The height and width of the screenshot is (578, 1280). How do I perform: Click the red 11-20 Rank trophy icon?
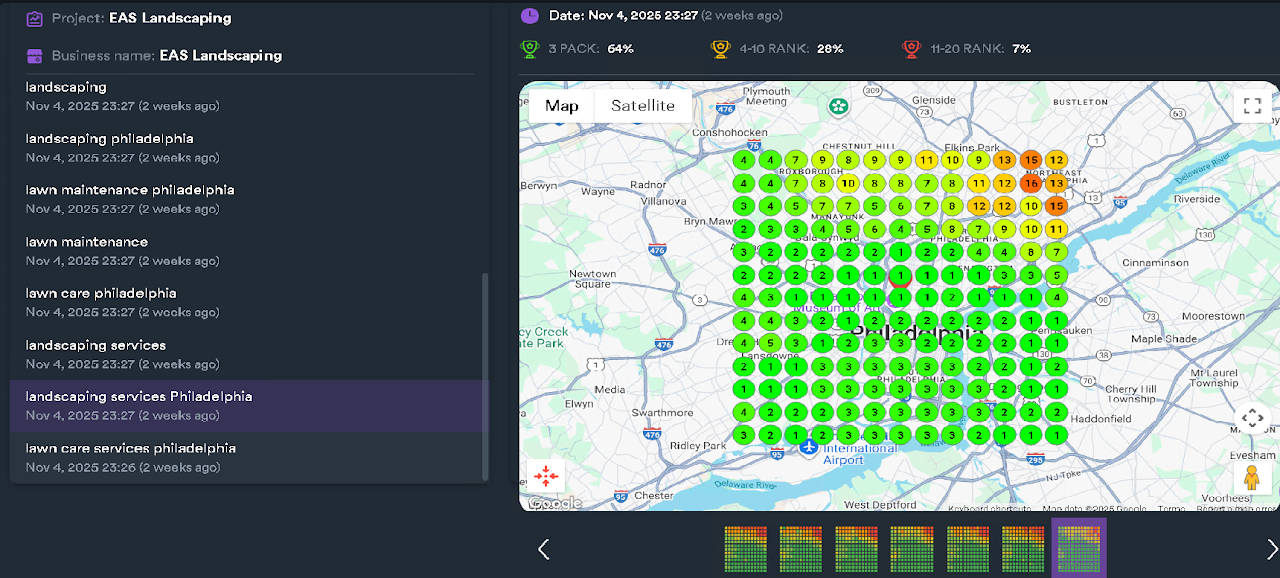coord(910,48)
